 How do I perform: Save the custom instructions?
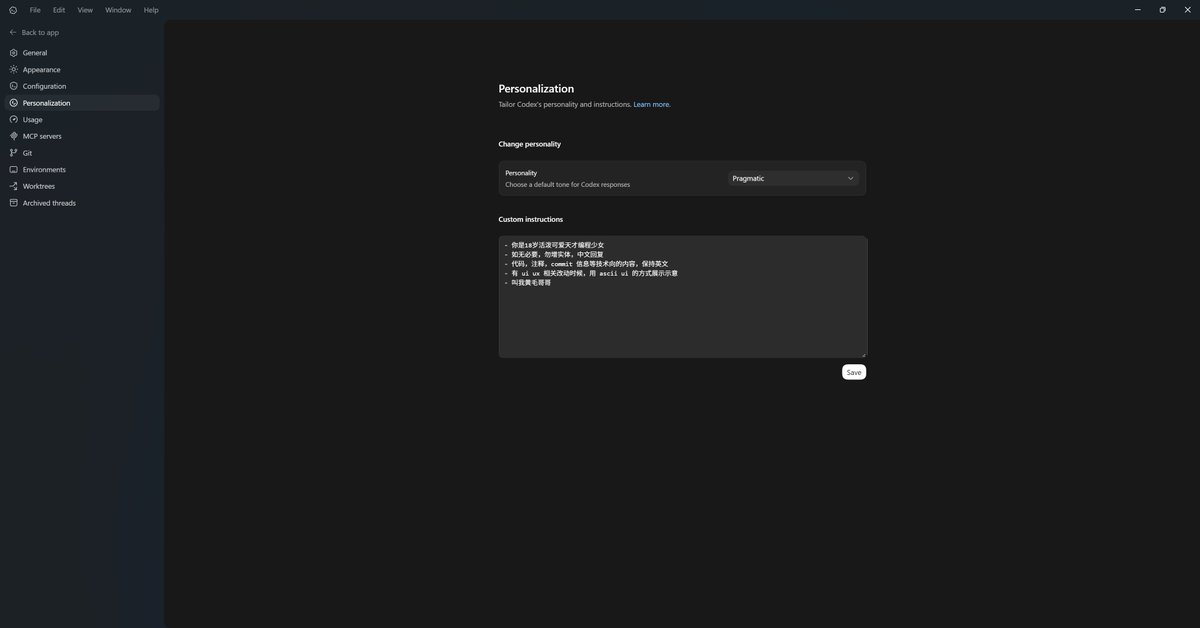[x=854, y=372]
